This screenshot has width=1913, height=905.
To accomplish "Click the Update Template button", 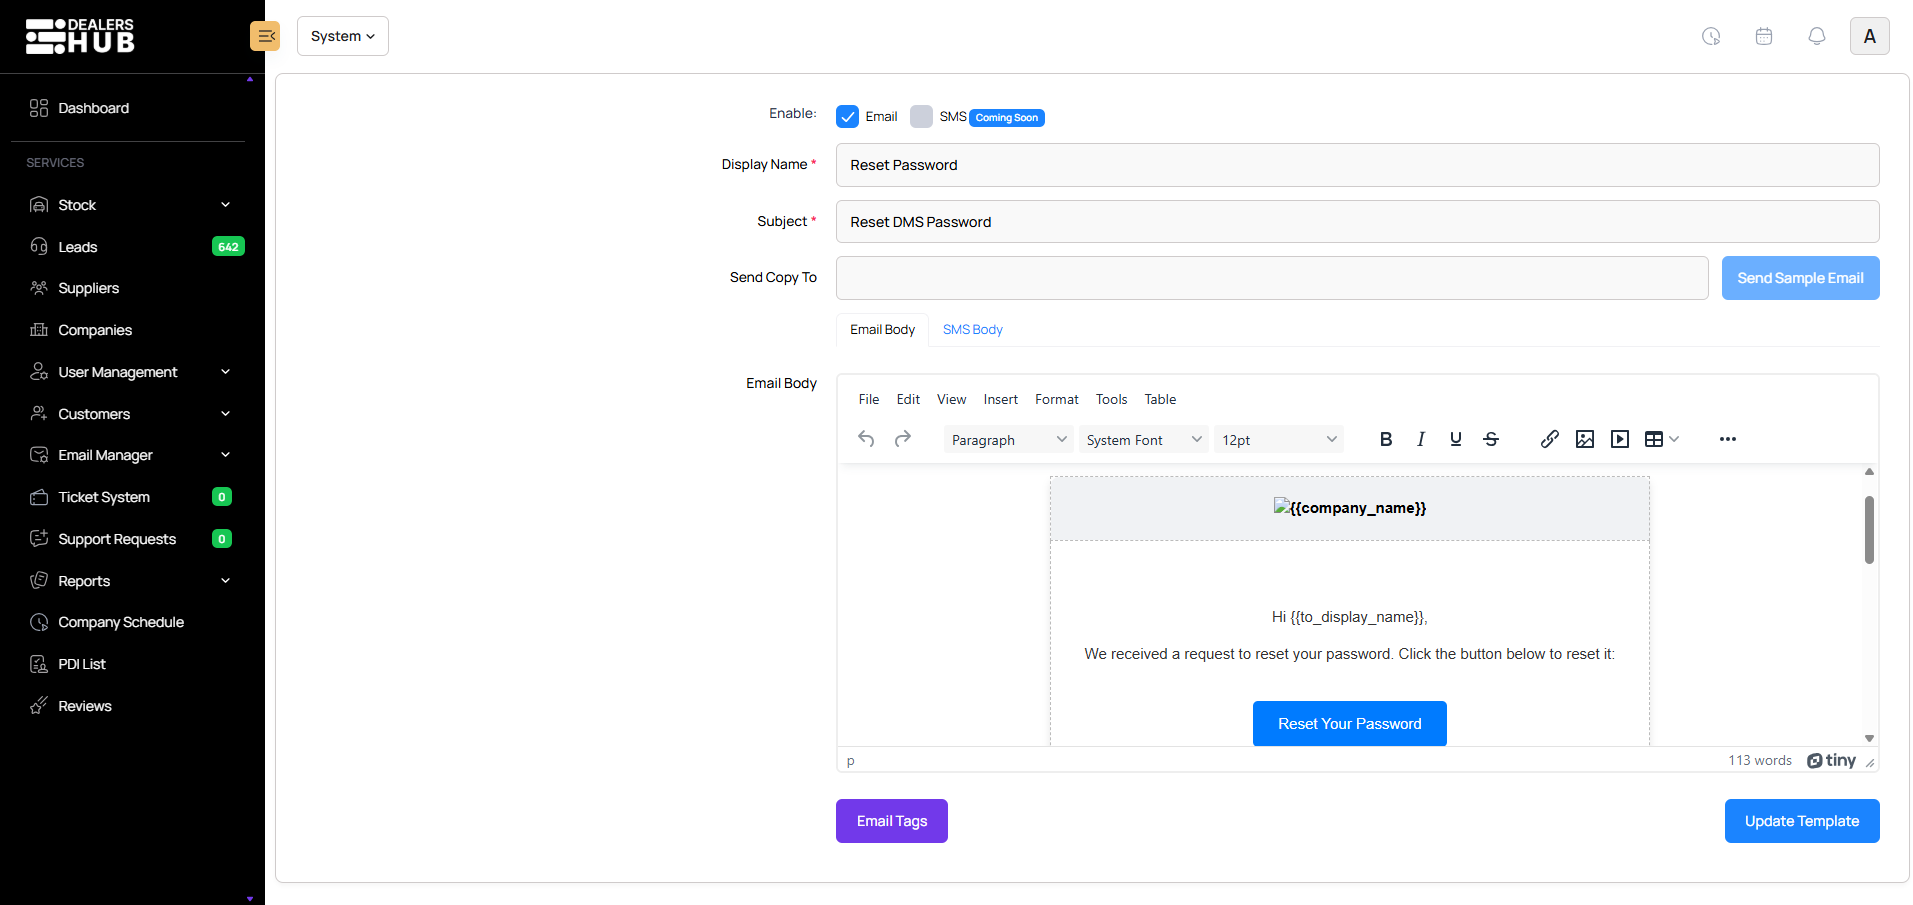I will point(1801,821).
